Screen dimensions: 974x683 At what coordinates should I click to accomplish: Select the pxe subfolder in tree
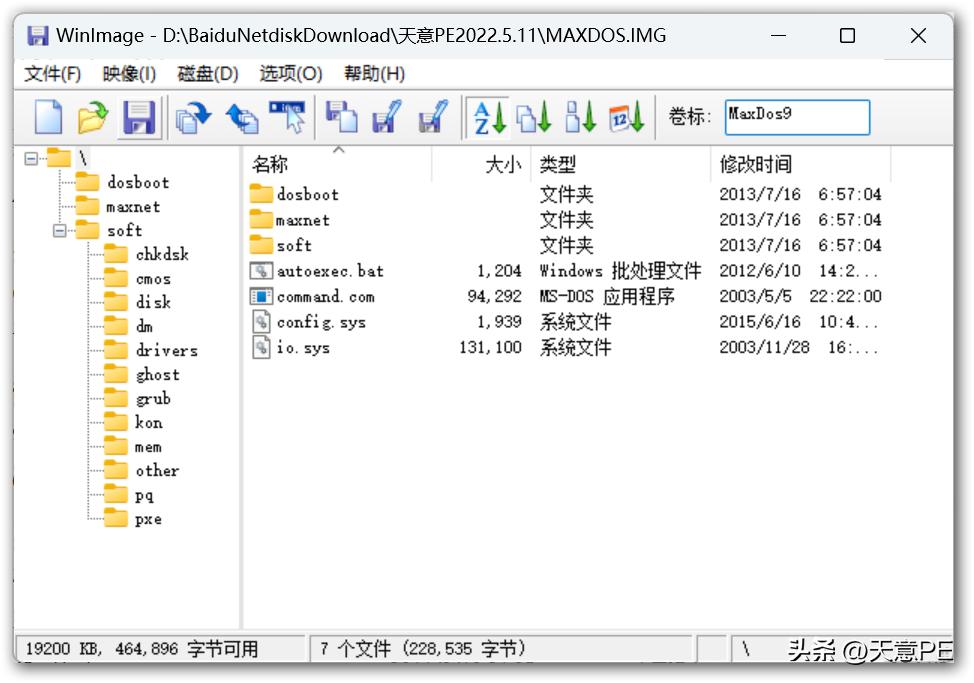149,519
